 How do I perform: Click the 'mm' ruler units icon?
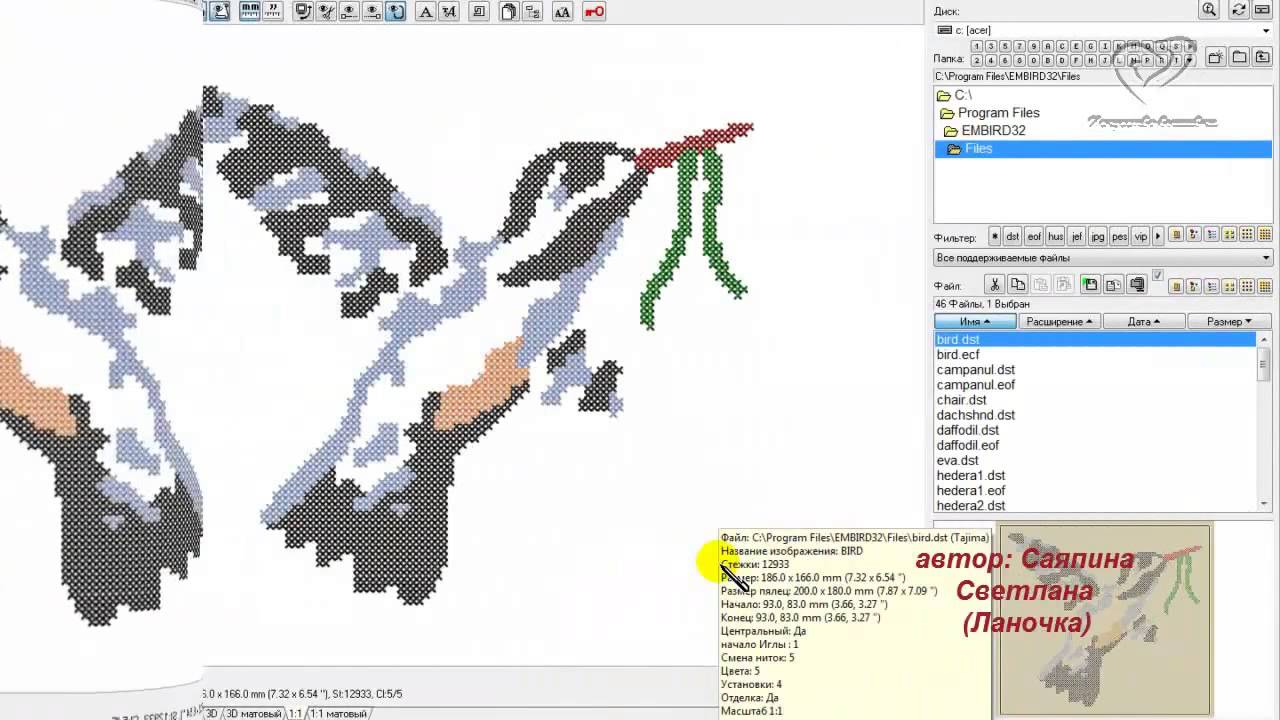pos(249,12)
